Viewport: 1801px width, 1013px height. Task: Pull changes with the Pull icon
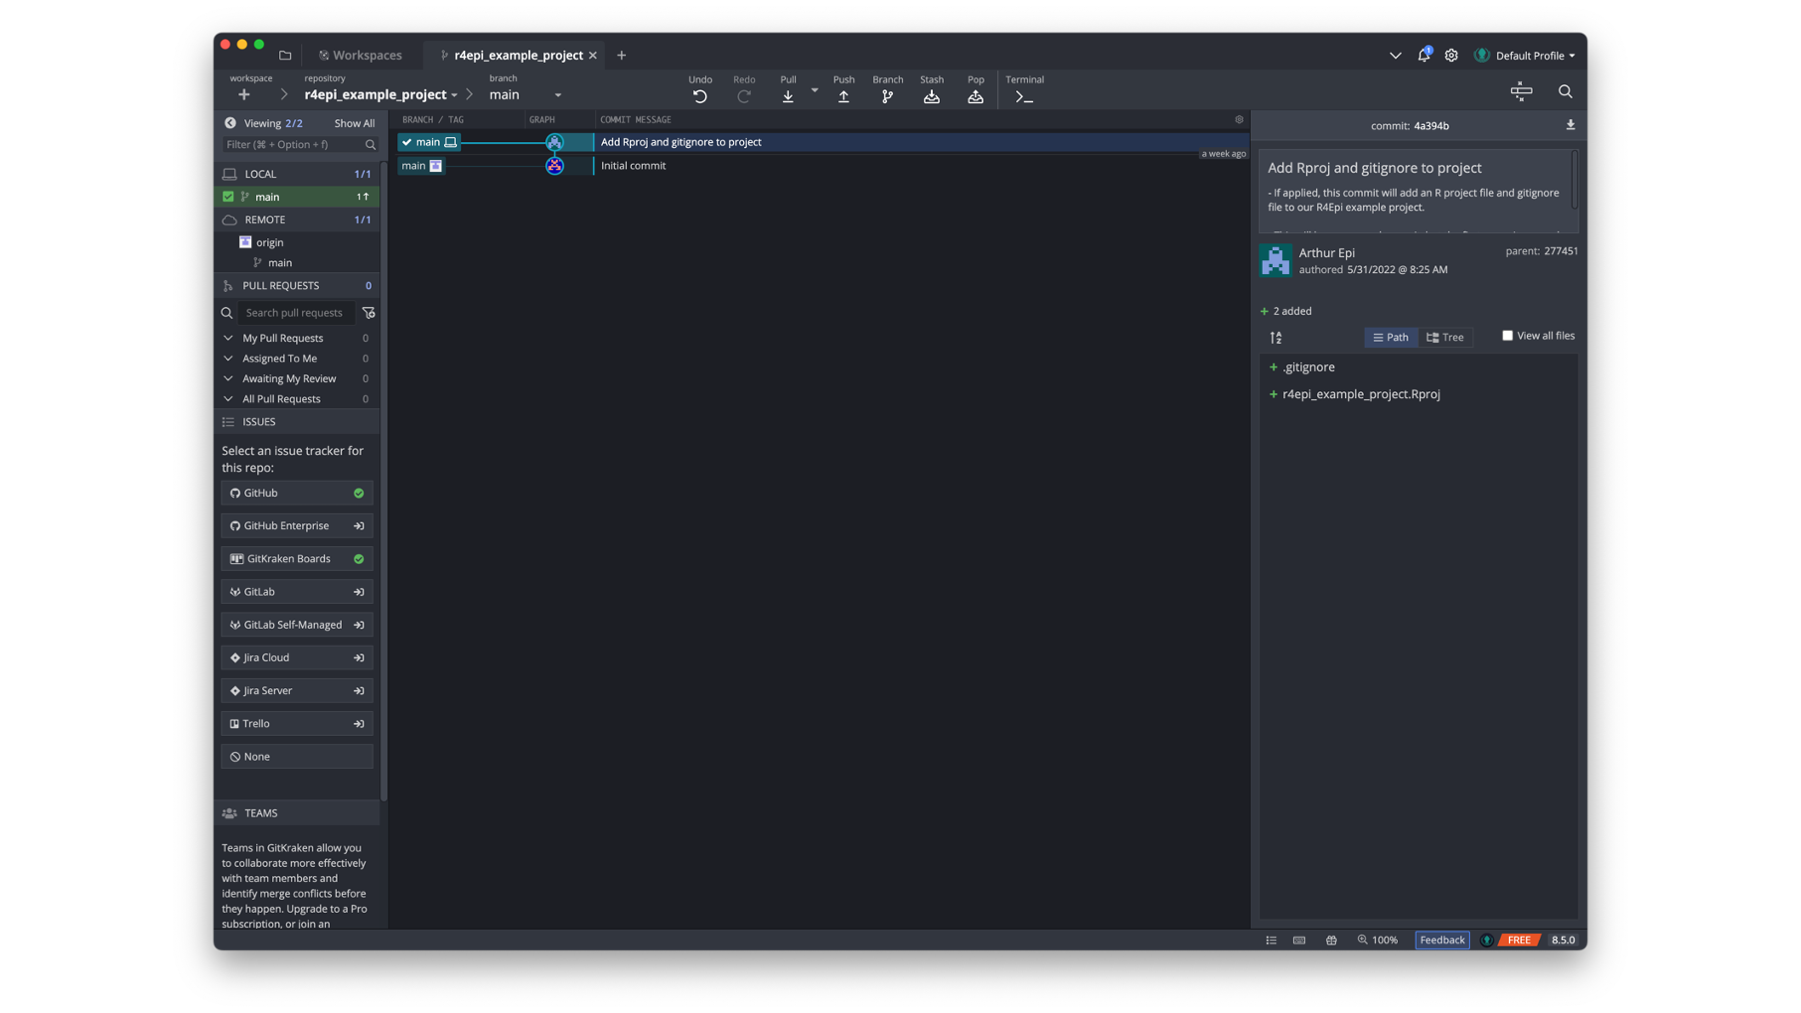tap(788, 96)
